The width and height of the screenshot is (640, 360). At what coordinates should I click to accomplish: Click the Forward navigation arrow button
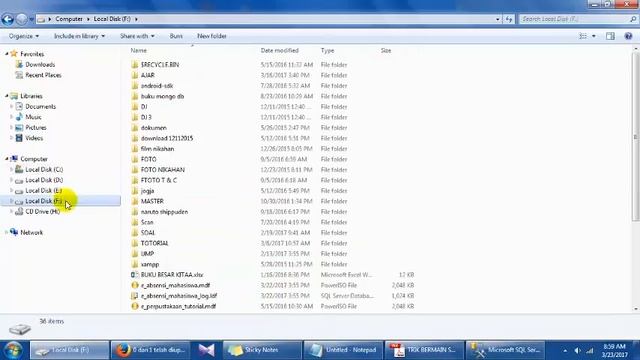(x=22, y=19)
